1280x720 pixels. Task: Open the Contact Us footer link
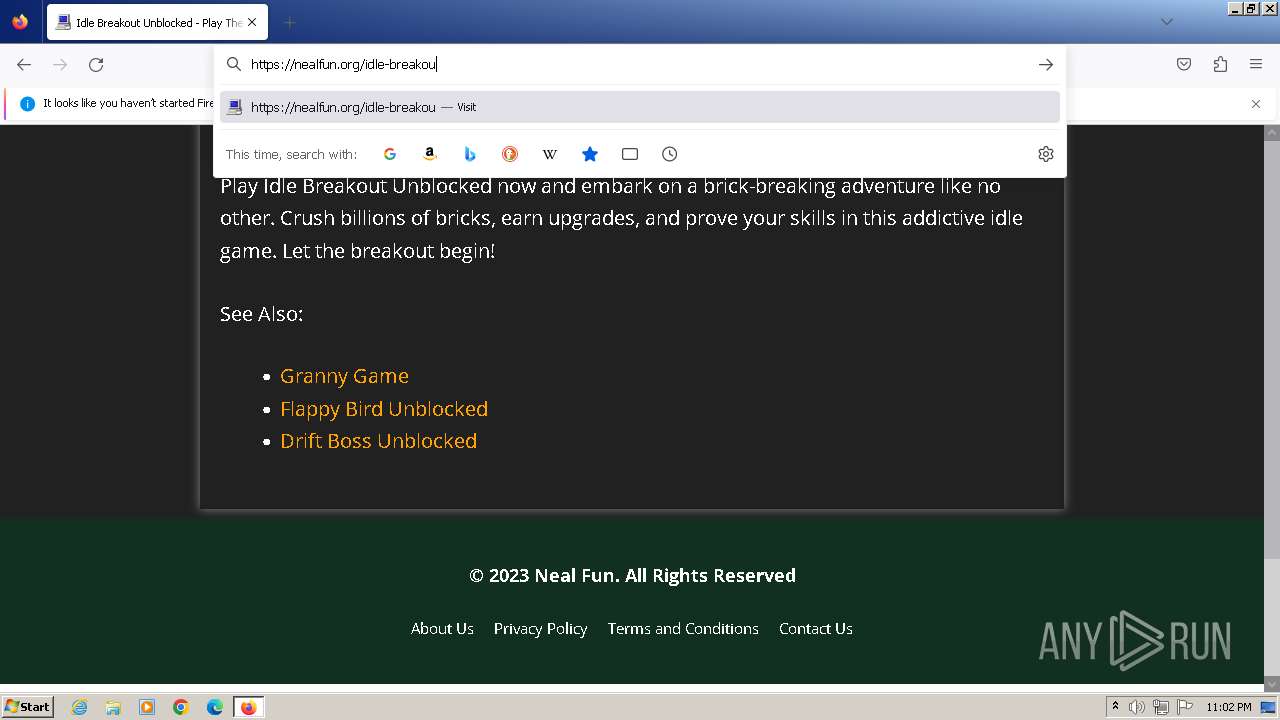[816, 628]
